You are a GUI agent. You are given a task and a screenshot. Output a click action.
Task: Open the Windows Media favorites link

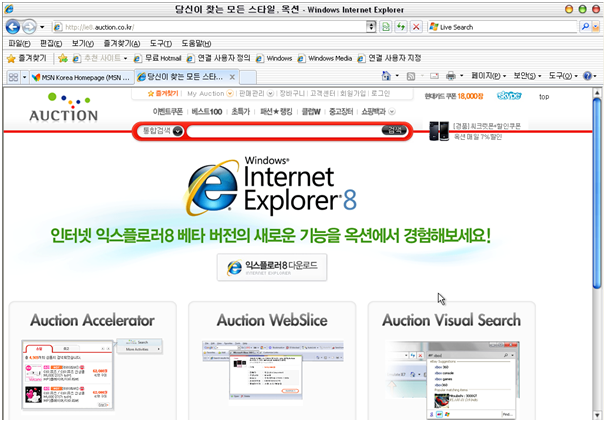point(325,58)
